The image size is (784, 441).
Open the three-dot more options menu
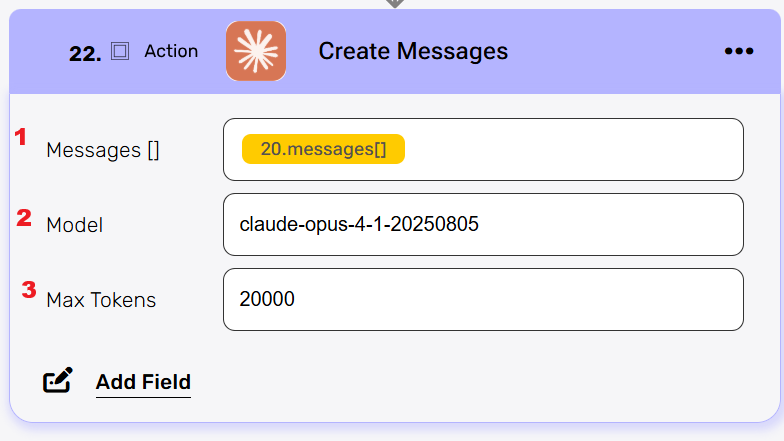click(738, 51)
